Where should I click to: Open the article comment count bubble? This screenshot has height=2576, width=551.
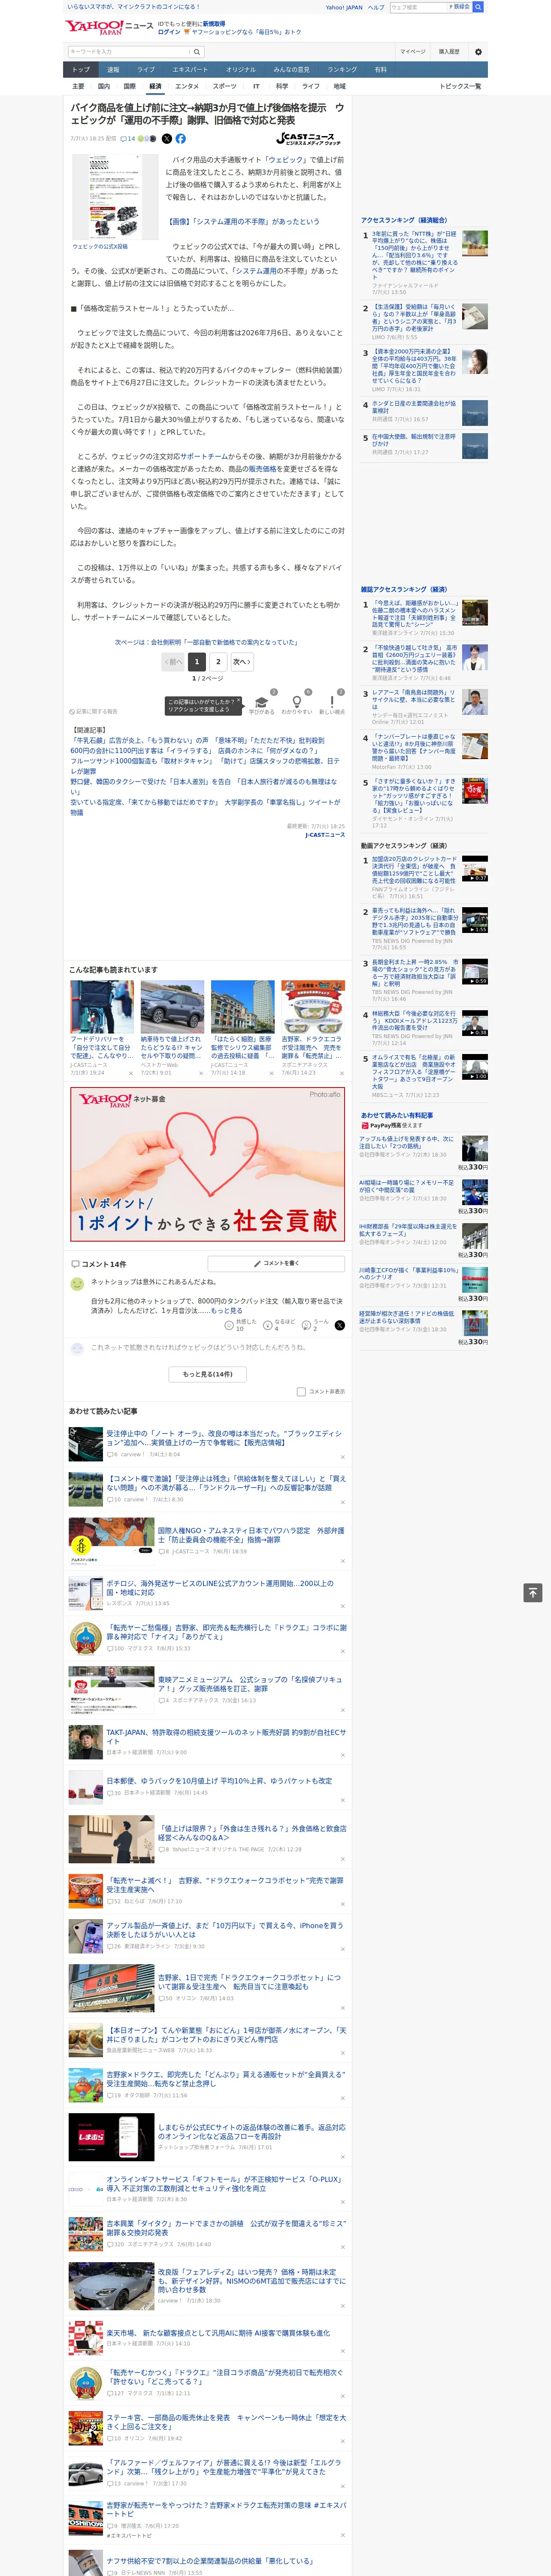(x=127, y=139)
